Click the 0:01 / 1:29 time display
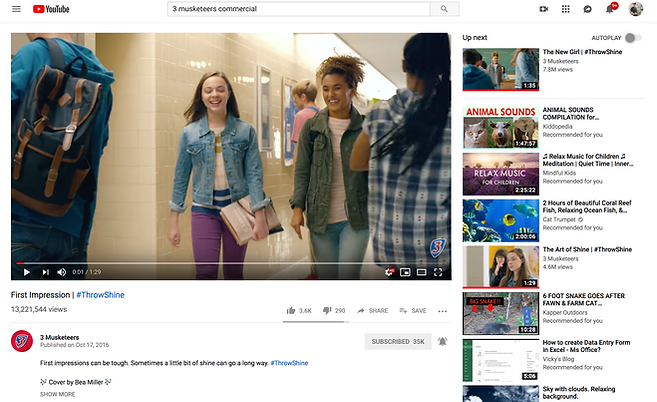The height and width of the screenshot is (402, 657). [86, 272]
